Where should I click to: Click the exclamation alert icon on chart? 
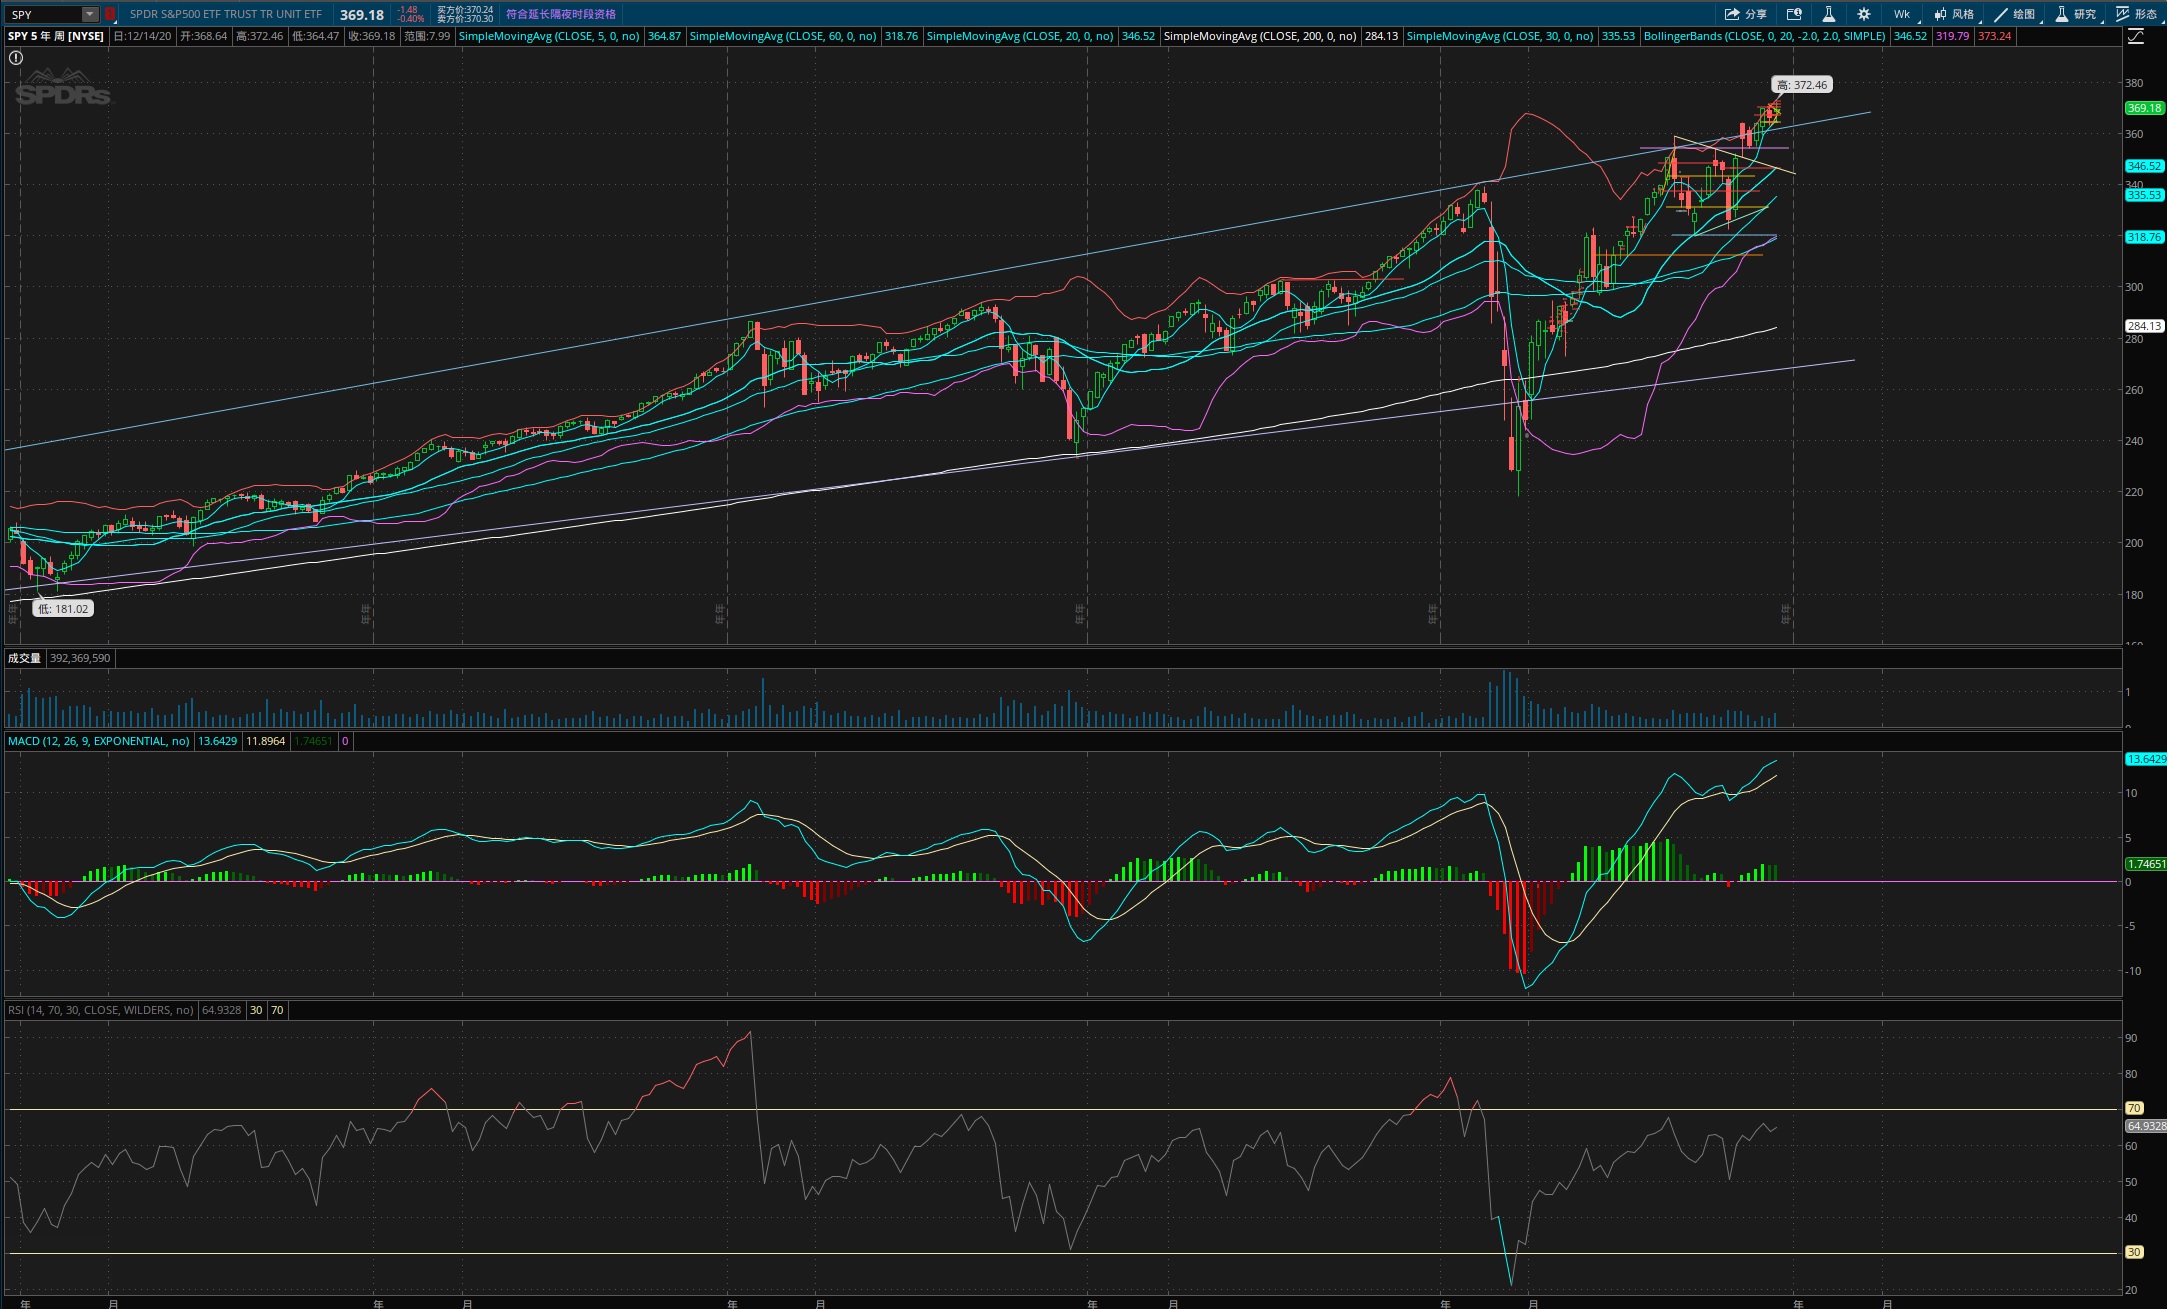click(16, 58)
